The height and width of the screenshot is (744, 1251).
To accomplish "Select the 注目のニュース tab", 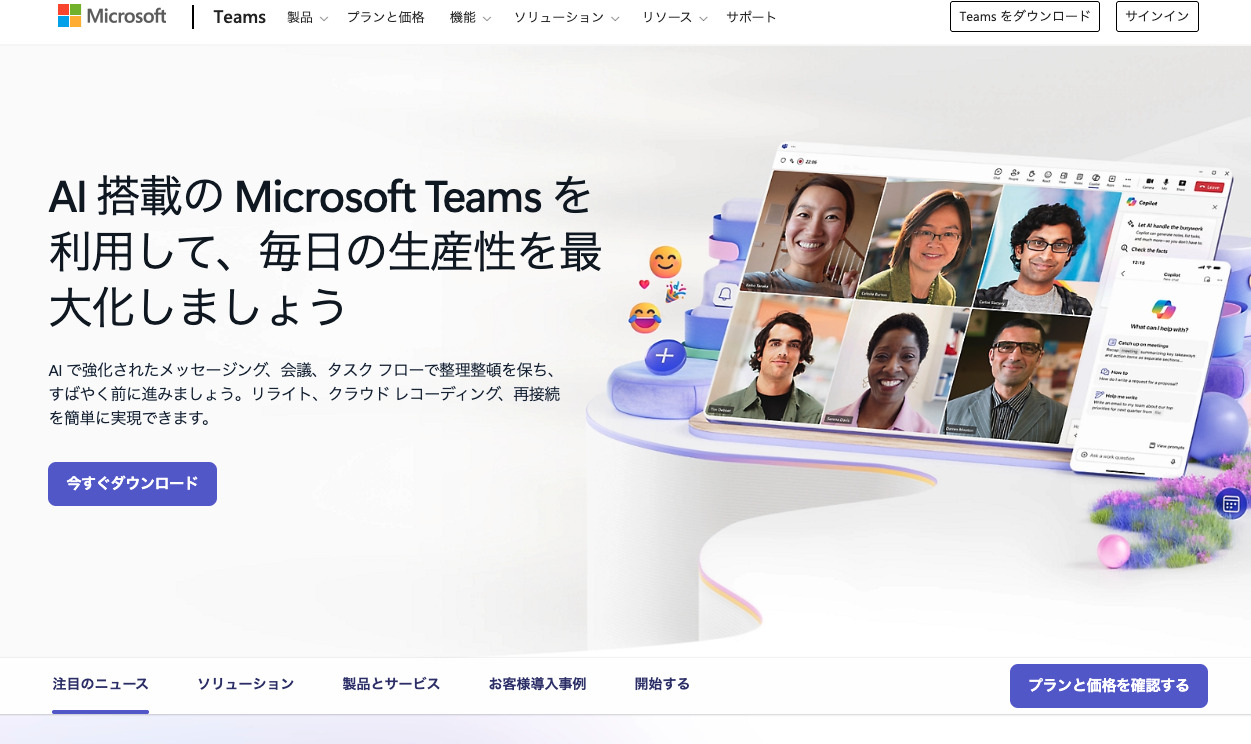I will pyautogui.click(x=100, y=684).
